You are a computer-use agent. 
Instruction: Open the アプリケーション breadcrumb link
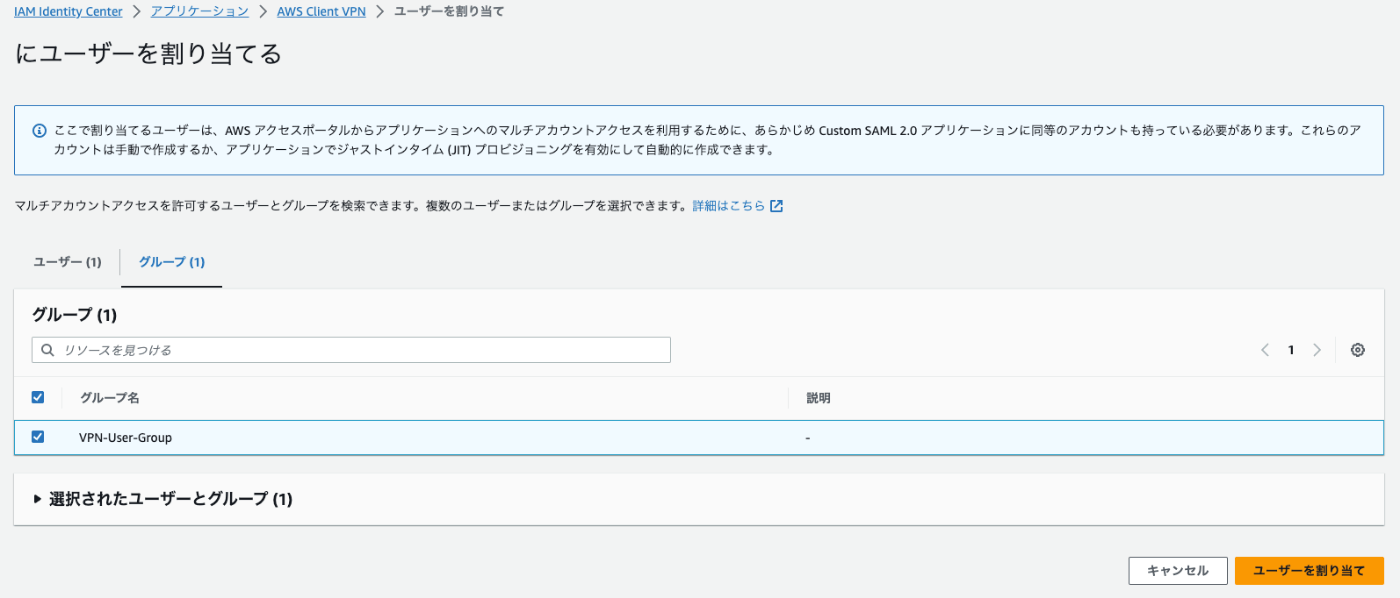(x=200, y=12)
